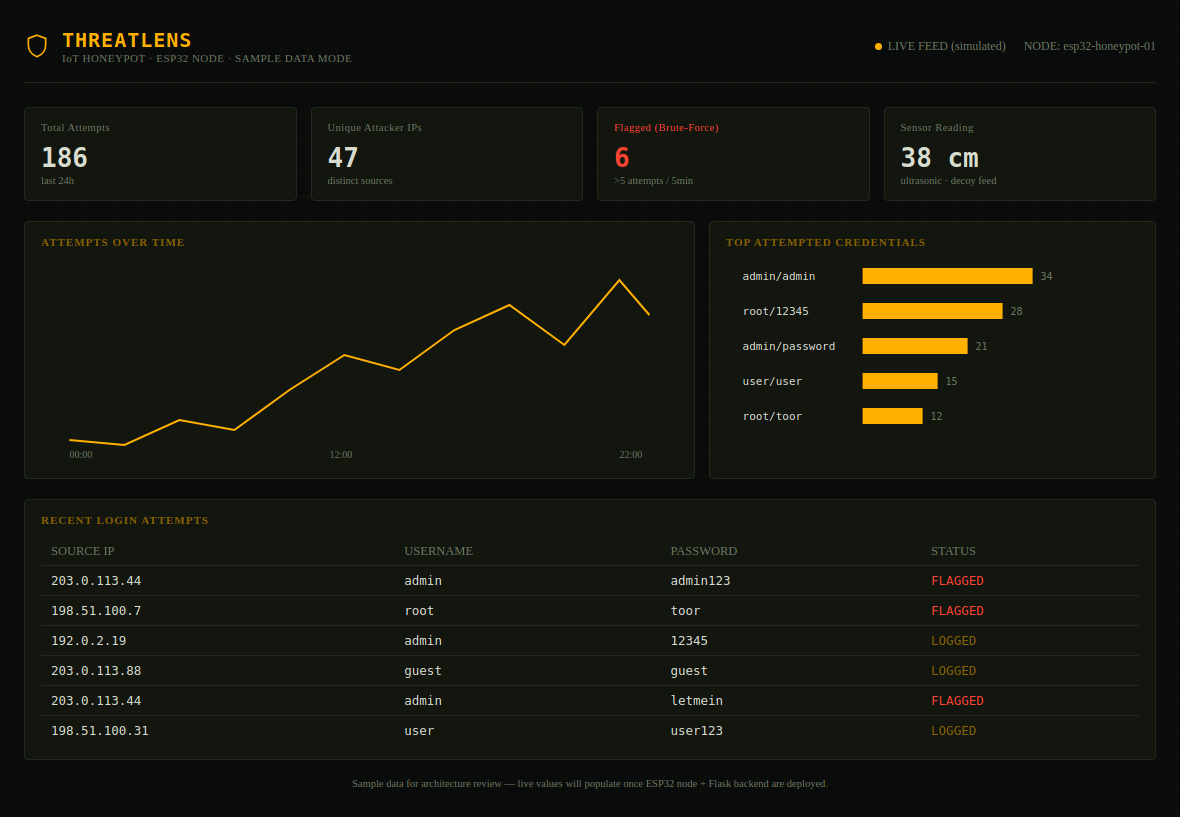
Task: Click the SOURCE IP column header
Action: point(83,551)
